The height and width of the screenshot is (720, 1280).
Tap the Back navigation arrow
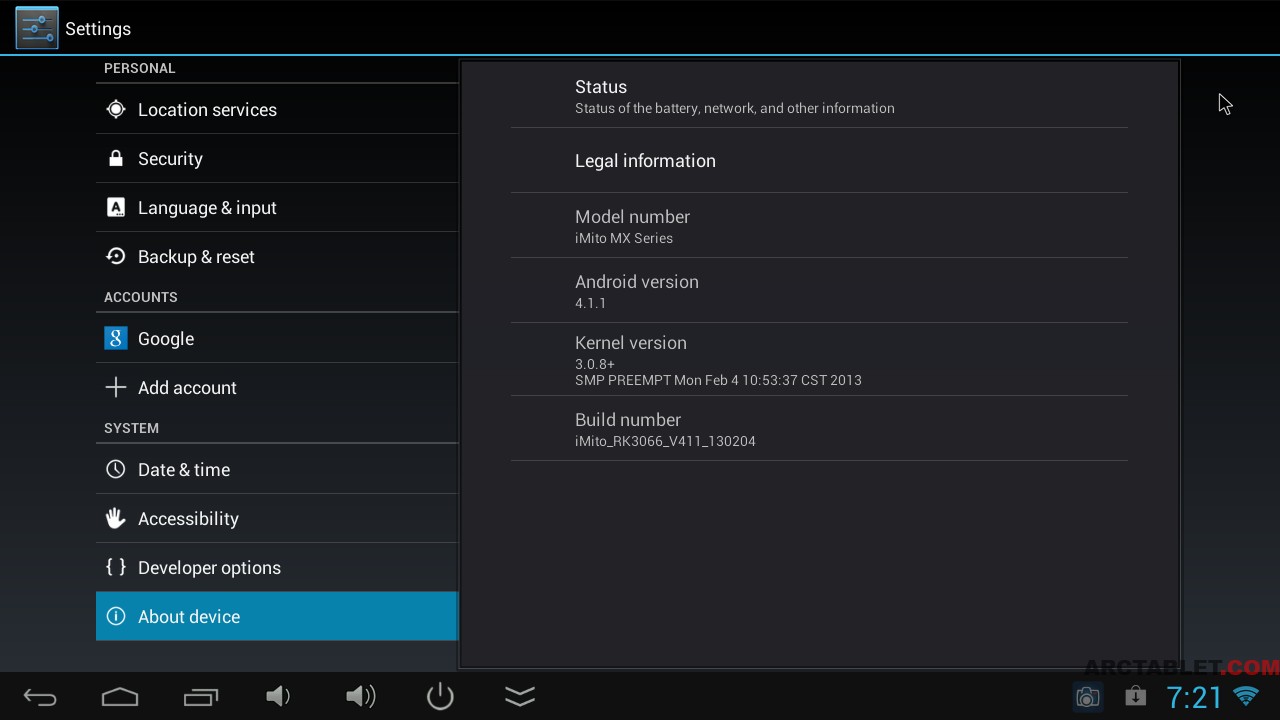click(40, 697)
